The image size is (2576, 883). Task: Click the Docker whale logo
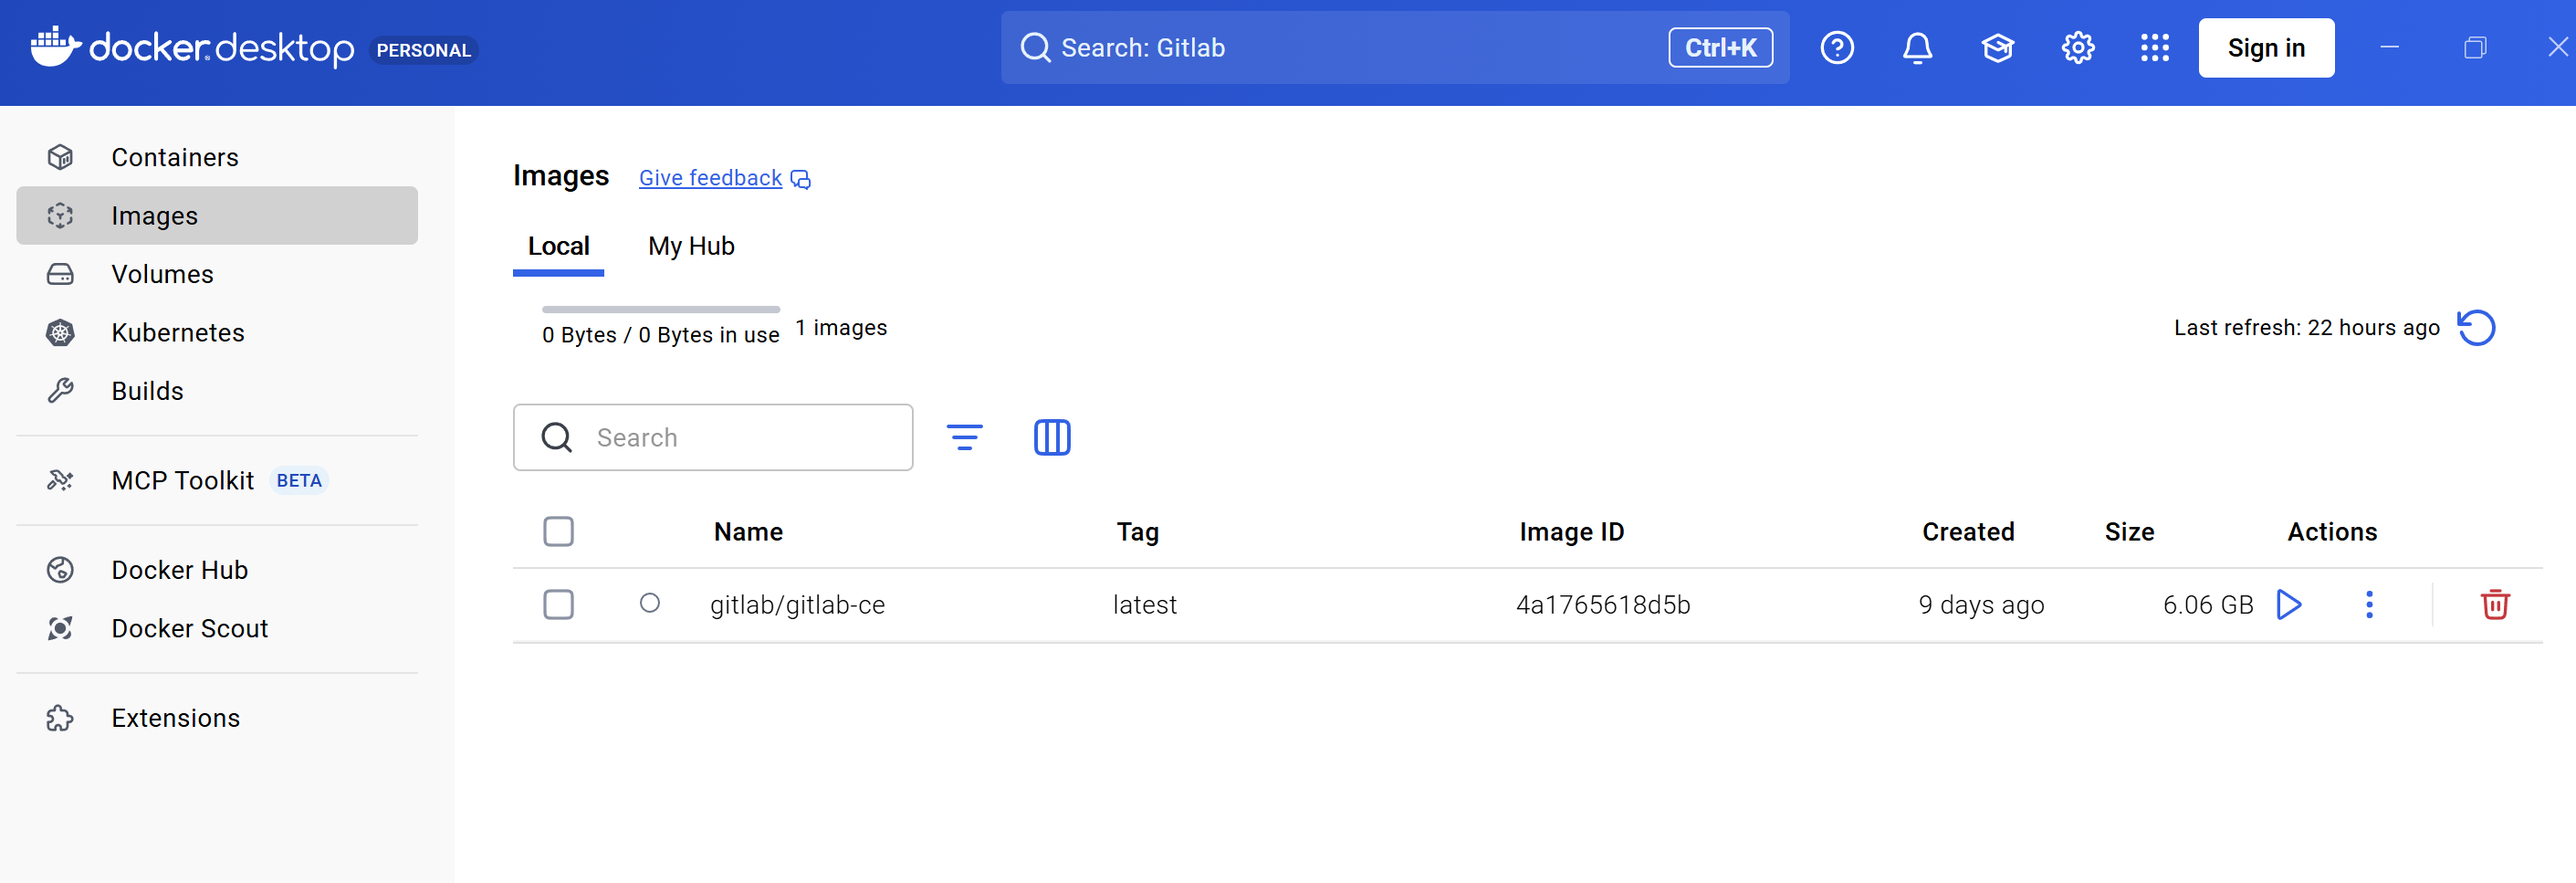tap(55, 46)
